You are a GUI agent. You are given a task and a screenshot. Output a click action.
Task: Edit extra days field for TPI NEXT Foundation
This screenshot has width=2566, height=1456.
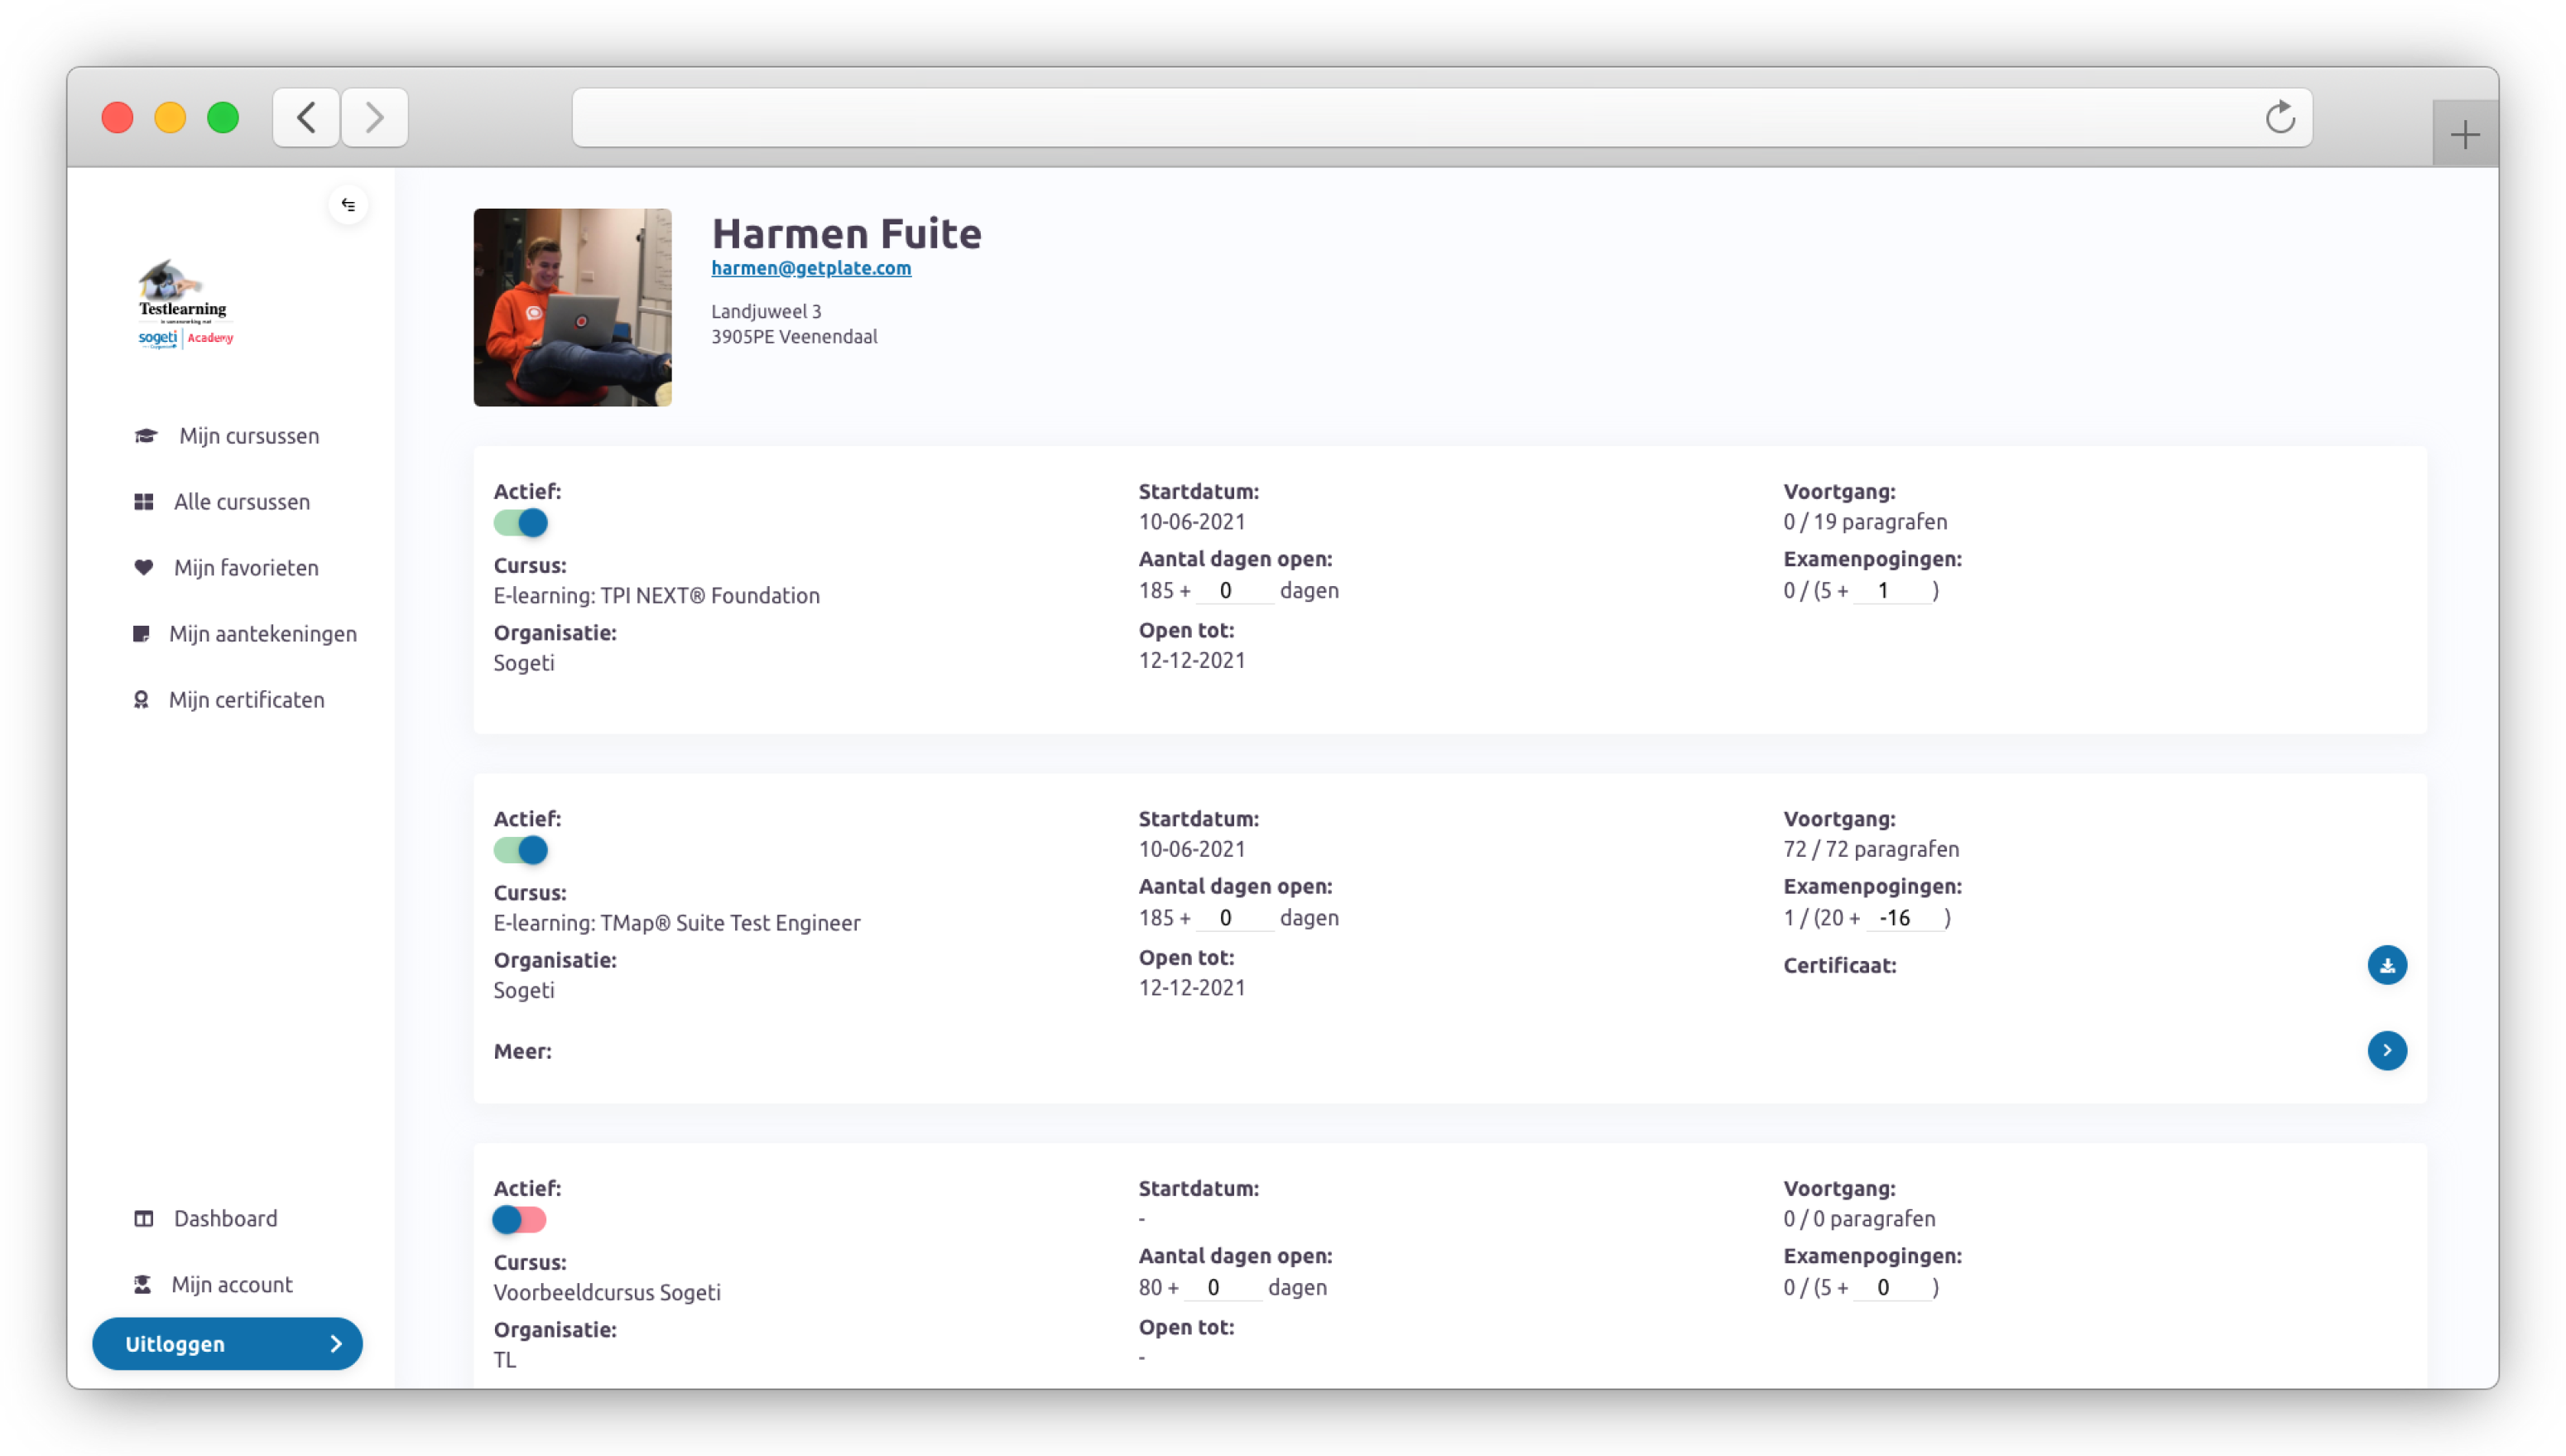point(1234,591)
